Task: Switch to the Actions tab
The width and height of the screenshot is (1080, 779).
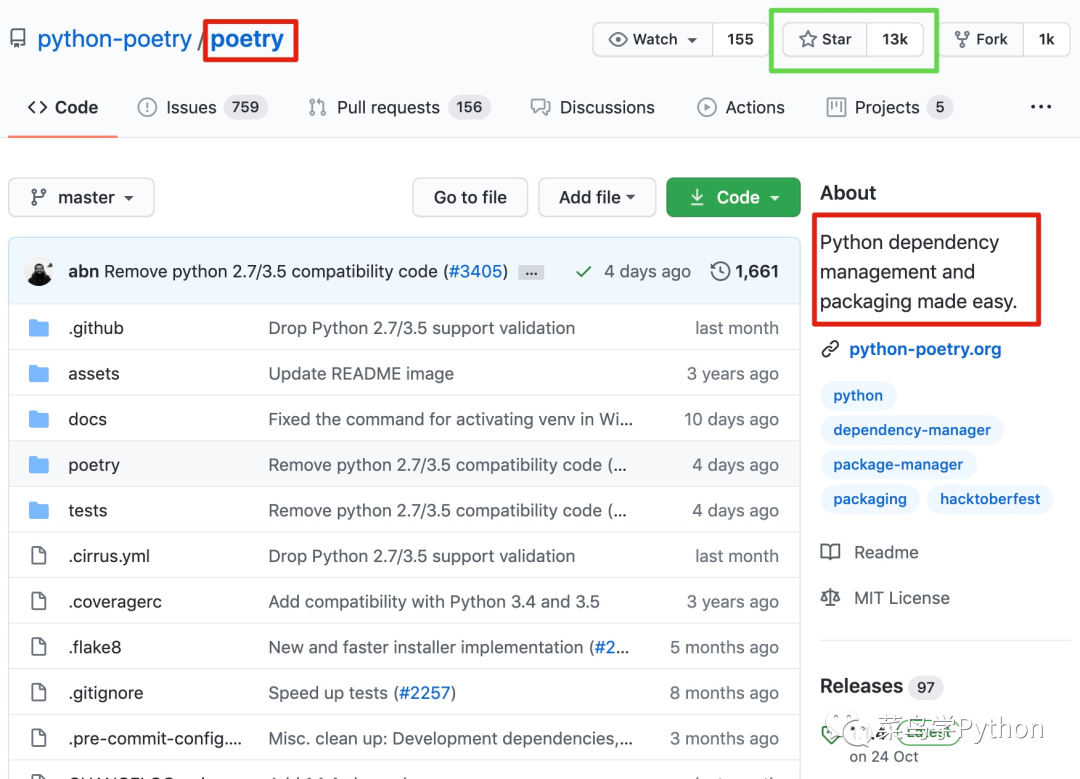Action: point(740,107)
